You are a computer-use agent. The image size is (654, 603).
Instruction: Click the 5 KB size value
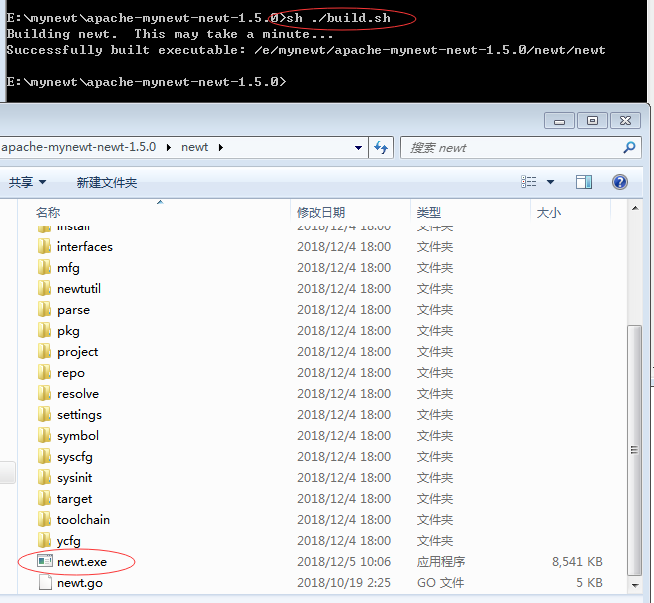[x=589, y=583]
